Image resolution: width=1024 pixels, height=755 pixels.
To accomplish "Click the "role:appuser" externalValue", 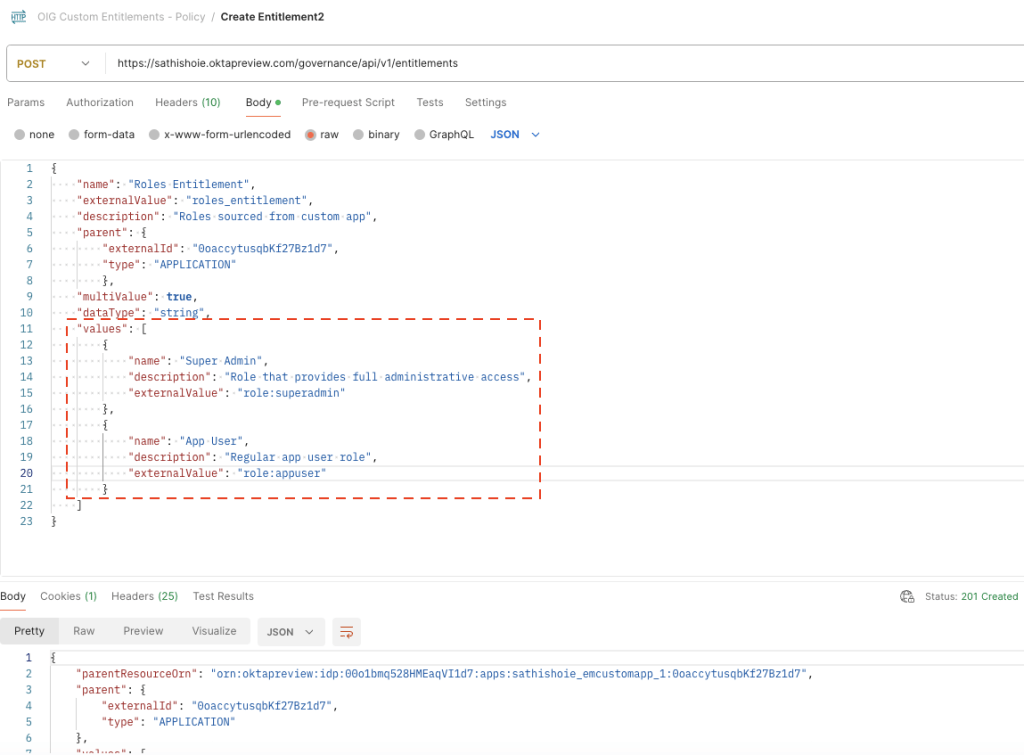I will tap(281, 474).
